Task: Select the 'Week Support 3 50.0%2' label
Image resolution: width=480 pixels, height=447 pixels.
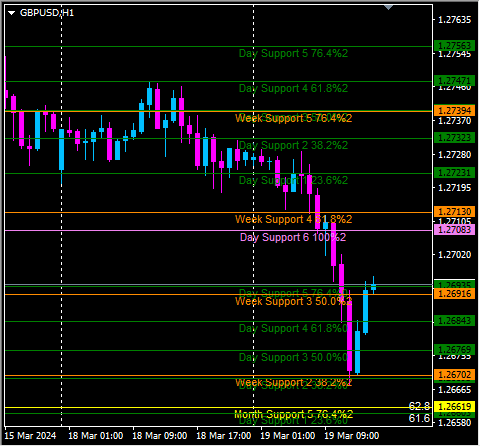Action: tap(293, 301)
